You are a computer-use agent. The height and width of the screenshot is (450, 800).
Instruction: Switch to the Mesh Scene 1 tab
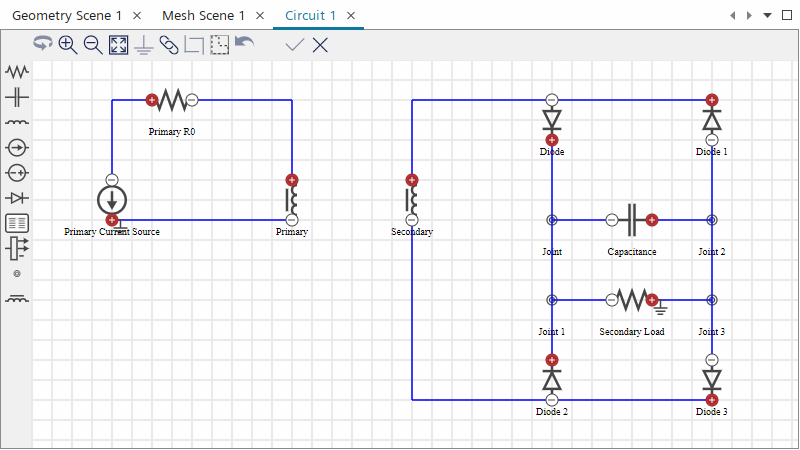coord(203,16)
